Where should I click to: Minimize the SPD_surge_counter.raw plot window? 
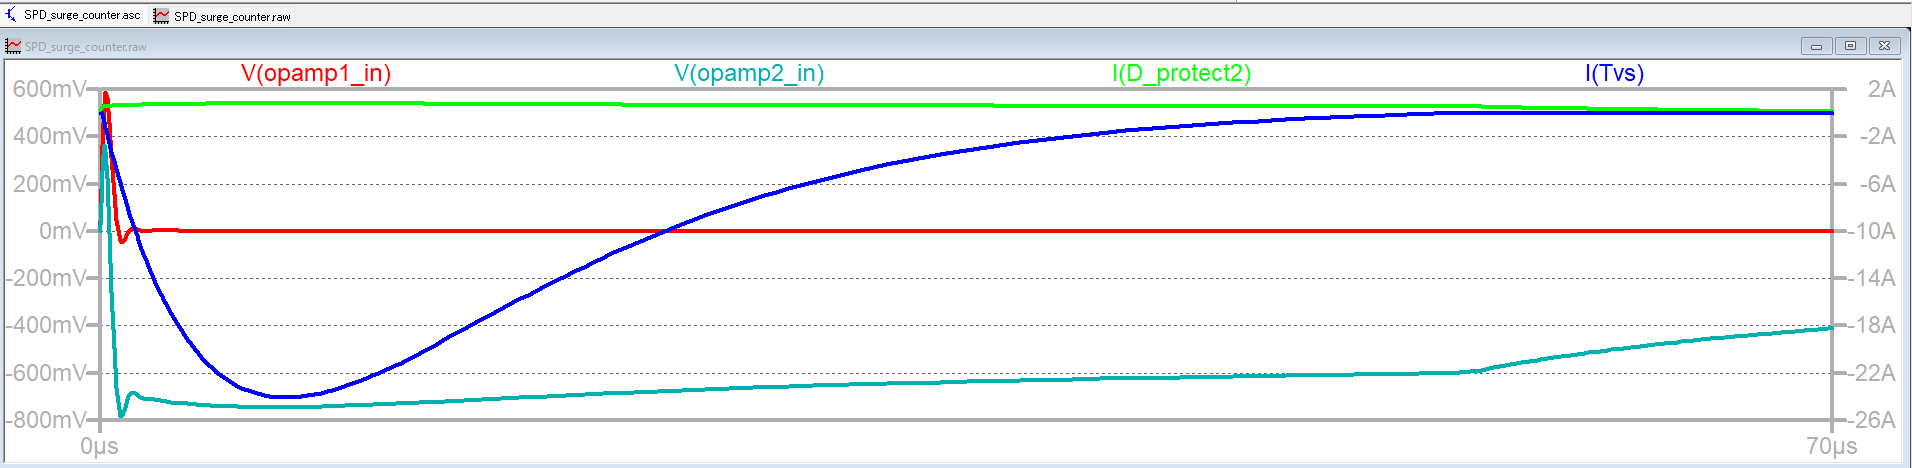1816,46
